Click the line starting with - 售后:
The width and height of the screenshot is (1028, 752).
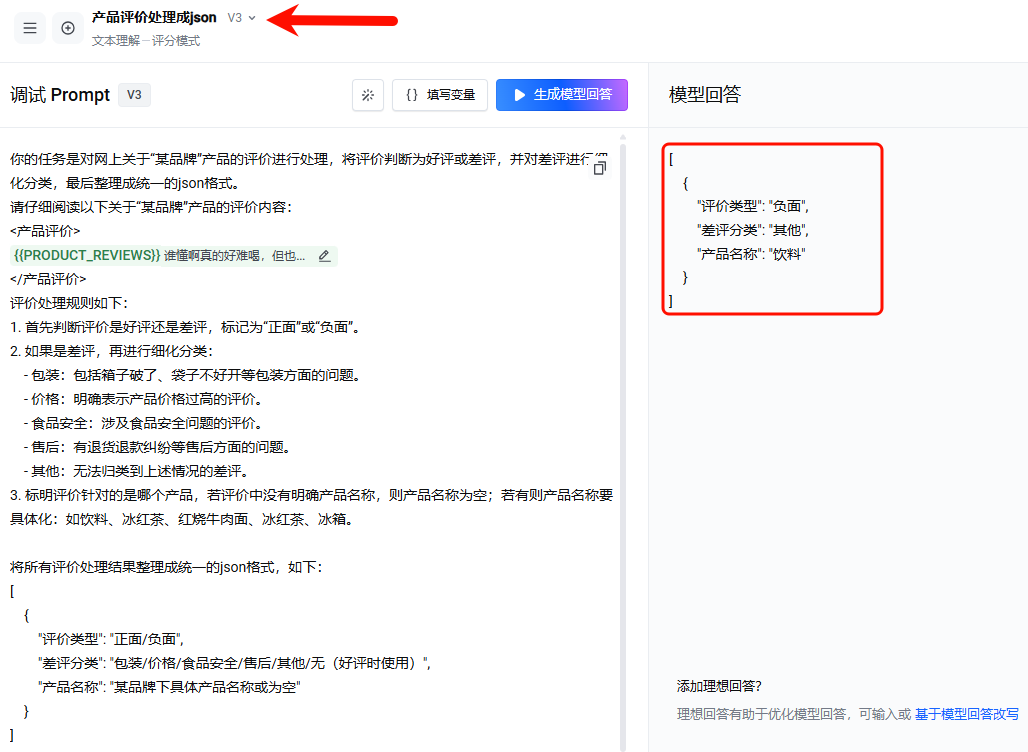(157, 447)
